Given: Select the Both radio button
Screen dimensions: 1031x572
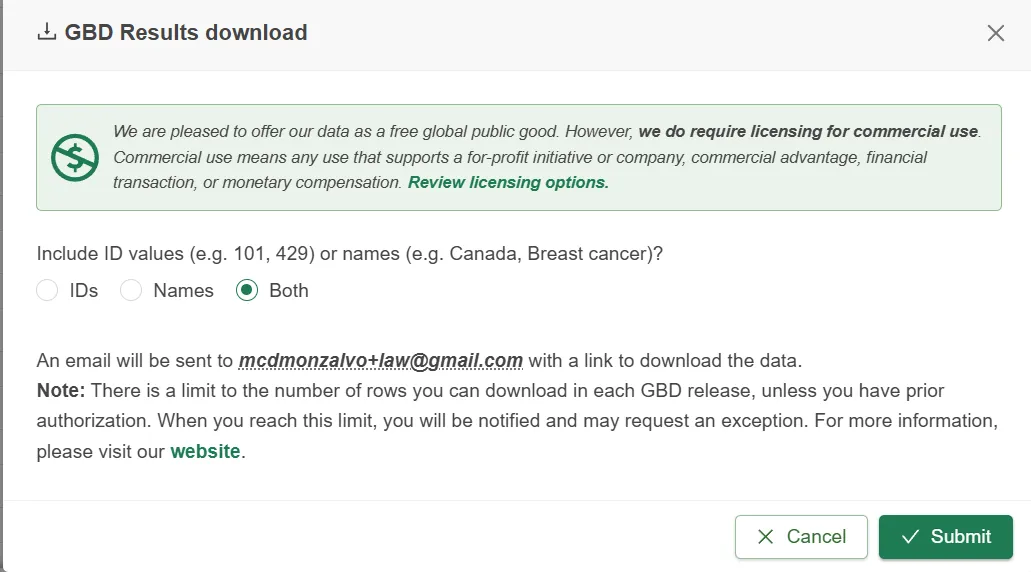Looking at the screenshot, I should (x=247, y=291).
